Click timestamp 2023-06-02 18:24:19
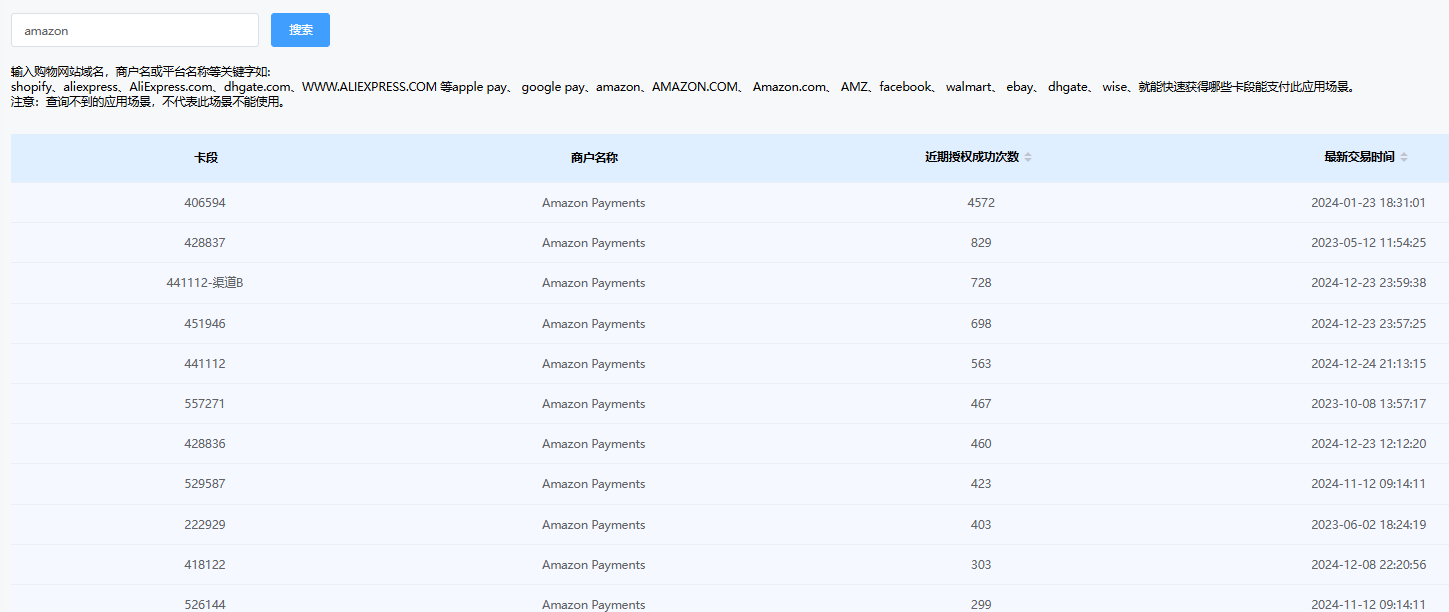 point(1368,525)
